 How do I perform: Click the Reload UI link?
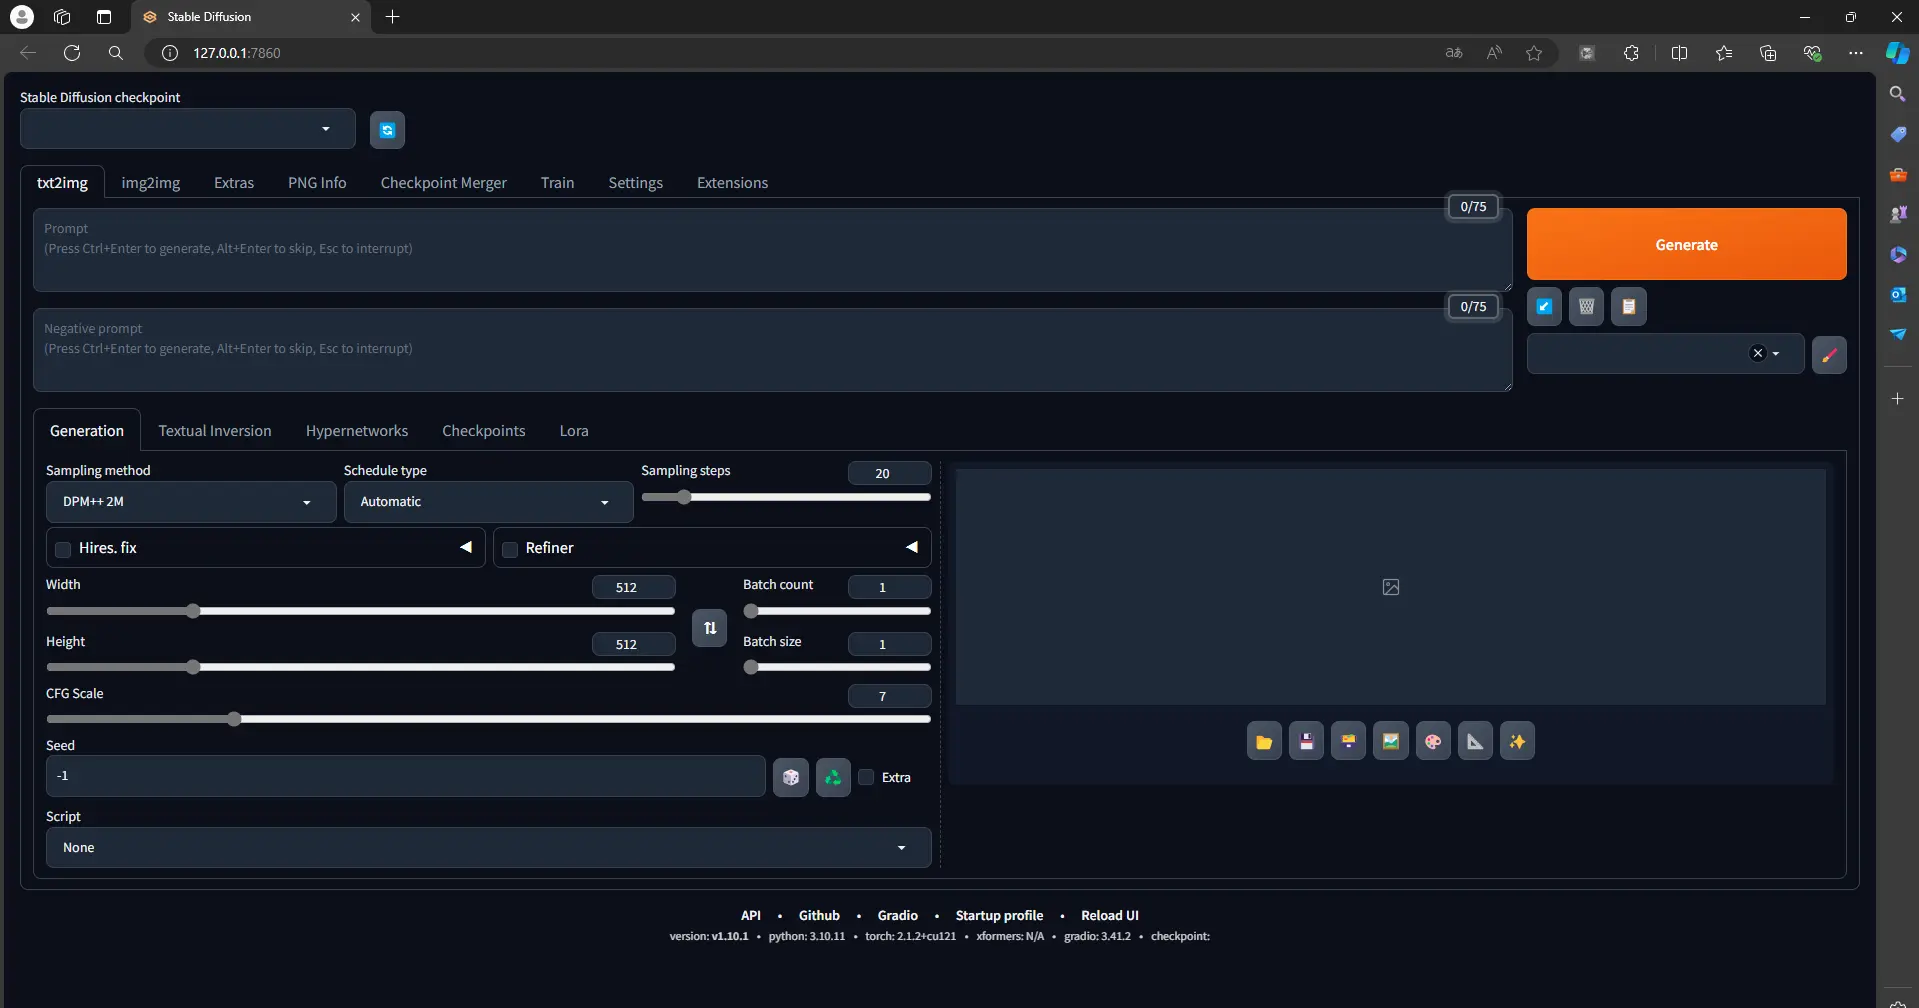(1110, 916)
